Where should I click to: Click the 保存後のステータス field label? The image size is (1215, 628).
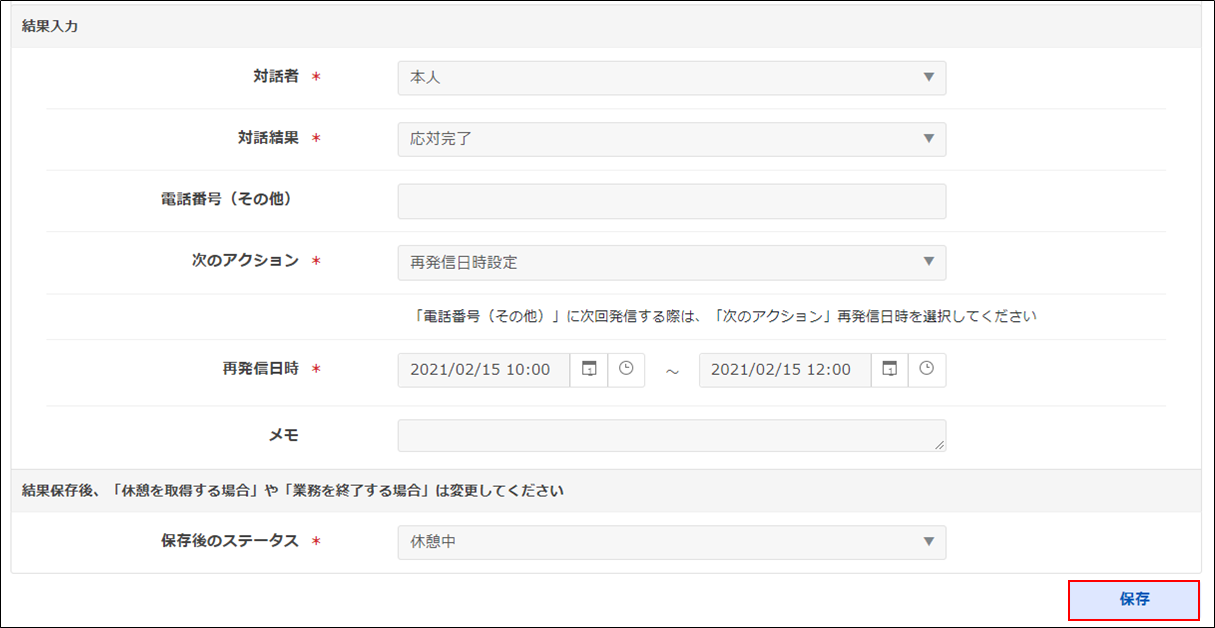(x=231, y=541)
